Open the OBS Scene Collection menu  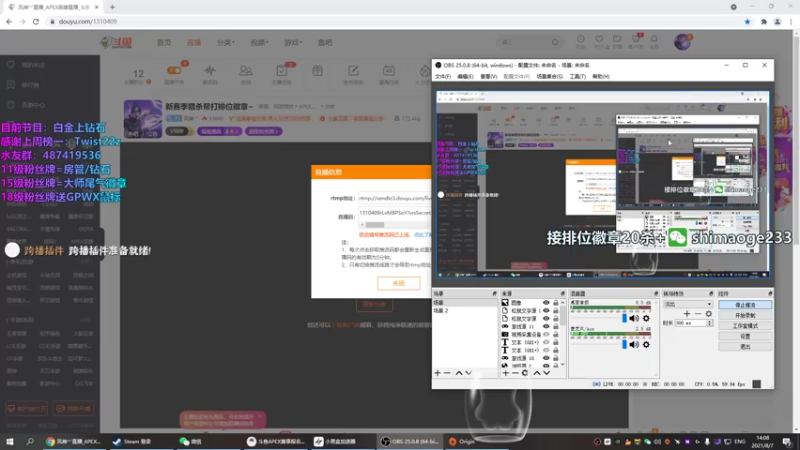[x=549, y=77]
